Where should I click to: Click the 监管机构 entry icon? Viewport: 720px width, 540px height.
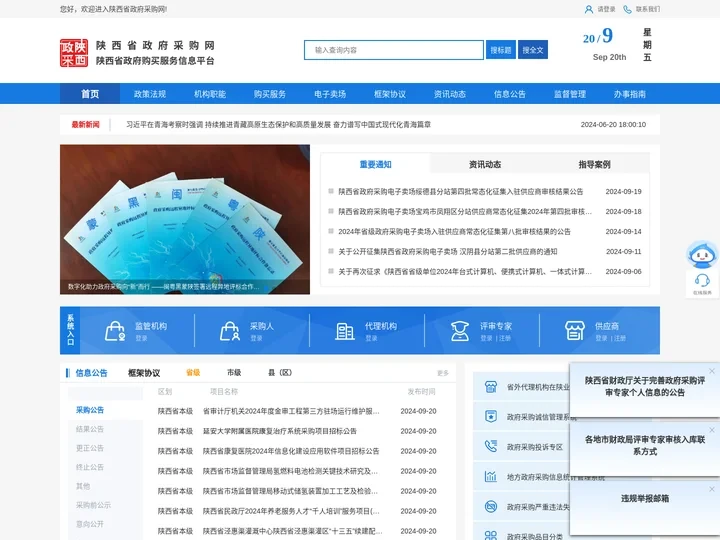pyautogui.click(x=115, y=331)
